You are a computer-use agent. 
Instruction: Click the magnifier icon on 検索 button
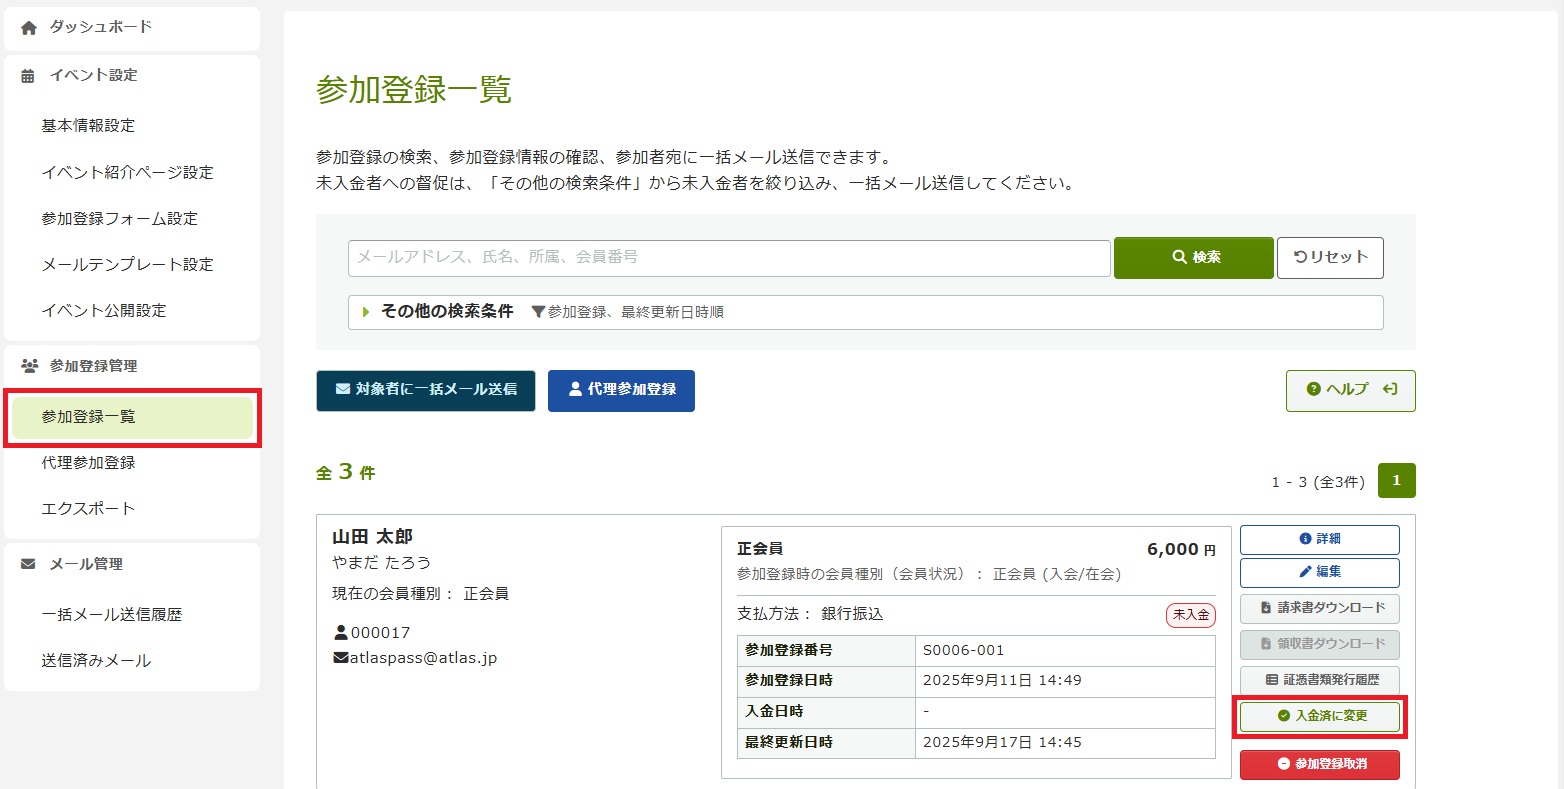1179,257
